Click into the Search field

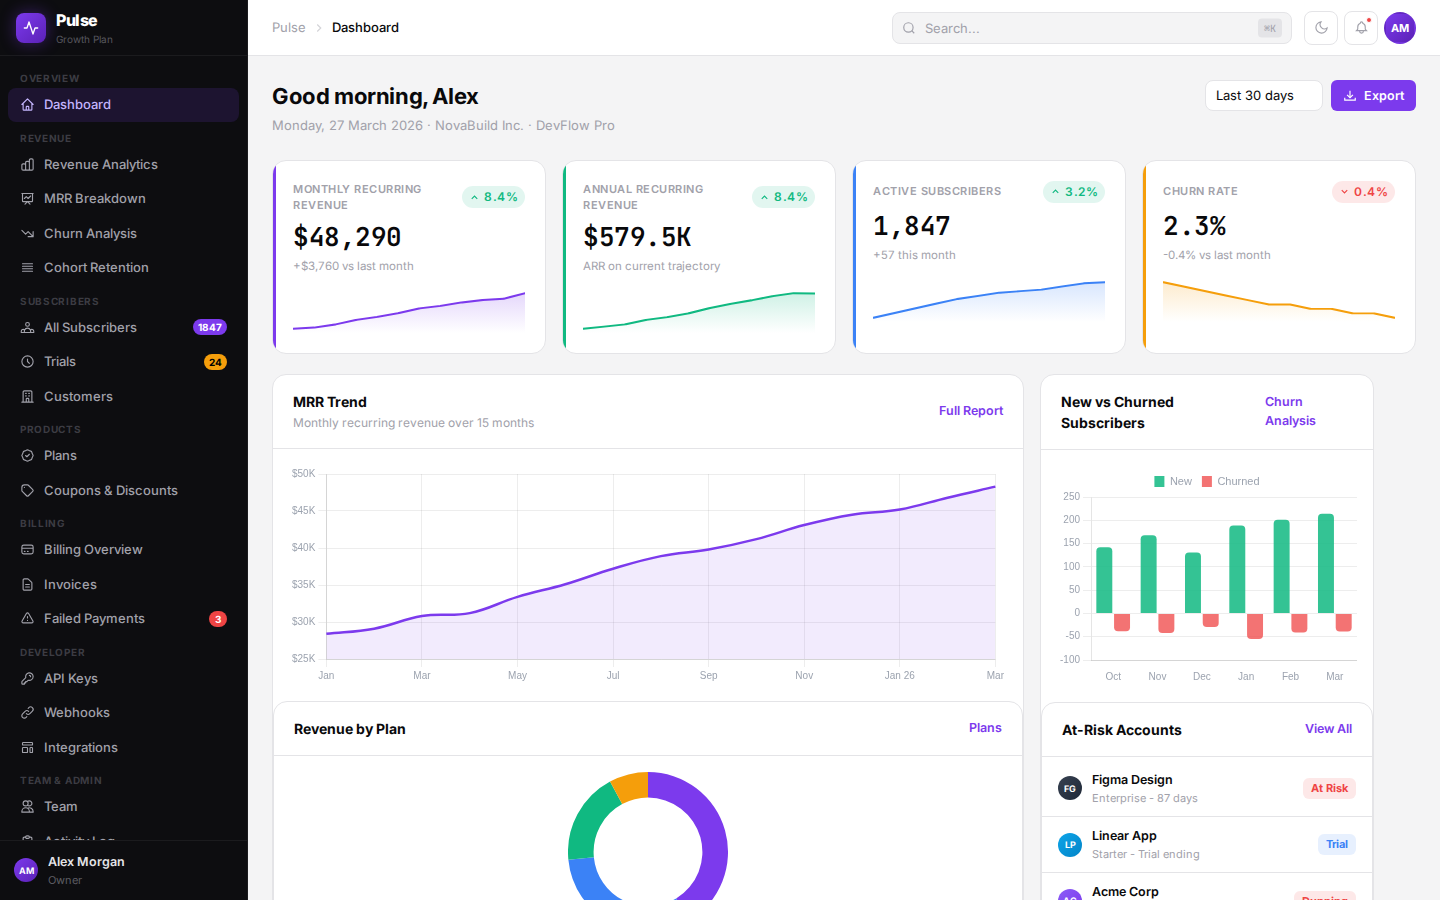[x=1092, y=28]
